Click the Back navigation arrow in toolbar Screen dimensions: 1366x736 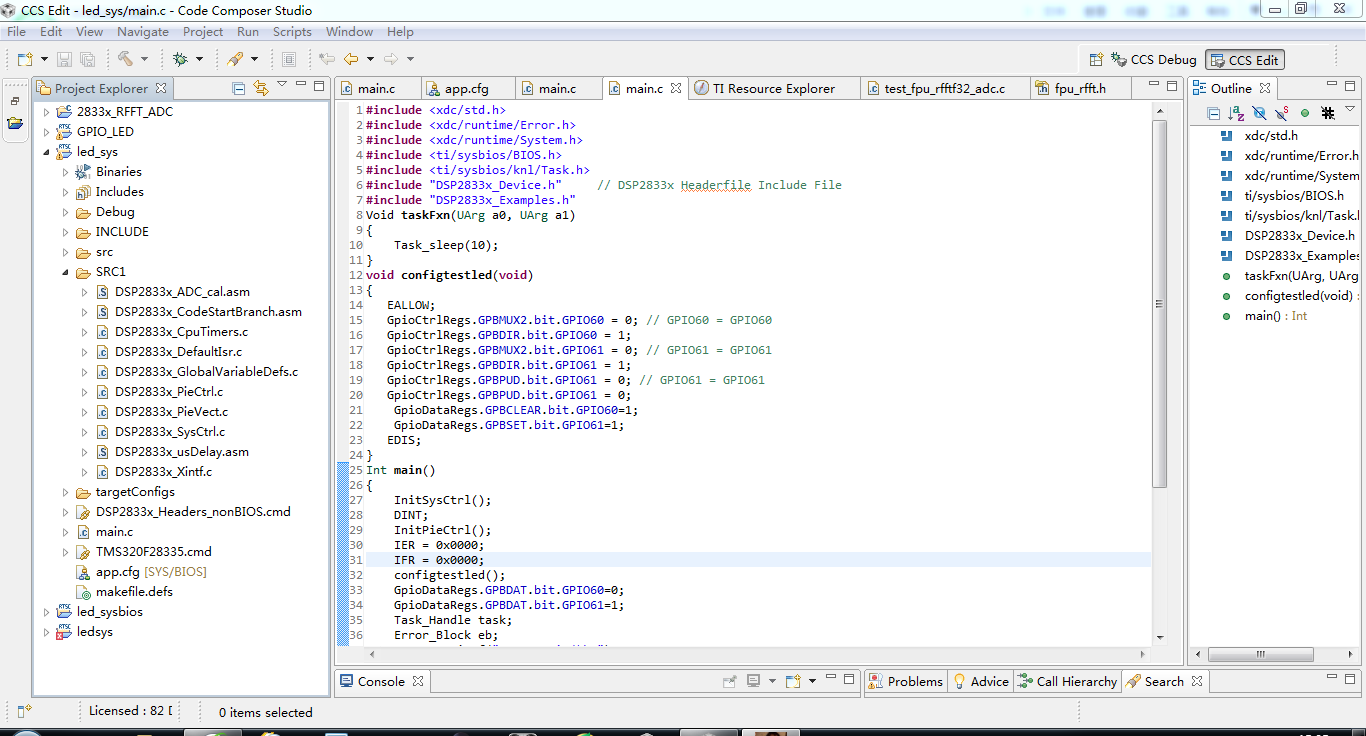[x=351, y=59]
